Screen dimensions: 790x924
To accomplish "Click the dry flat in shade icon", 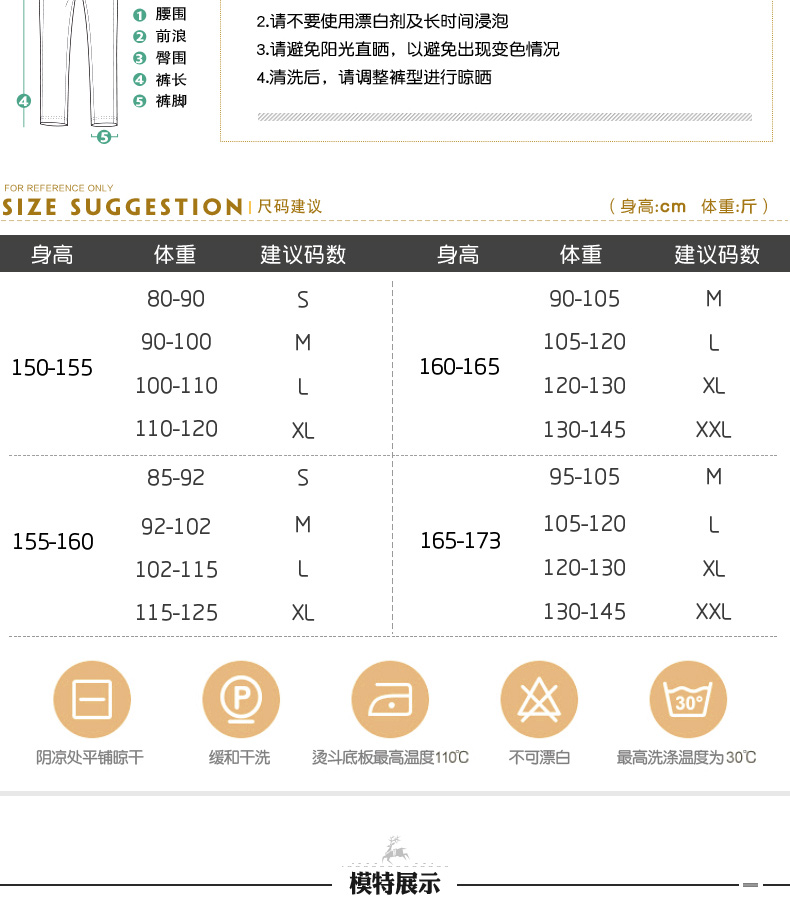I will 90,699.
